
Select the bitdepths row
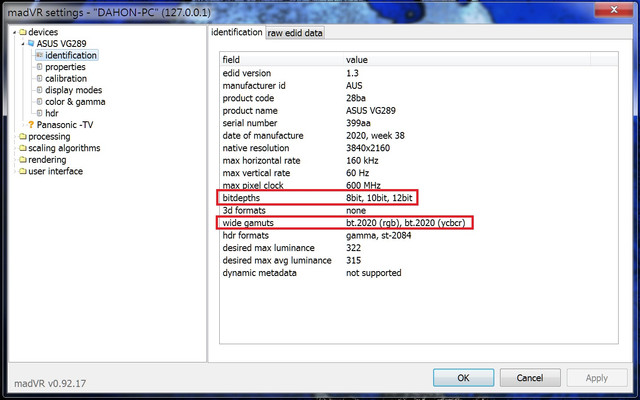click(x=419, y=198)
